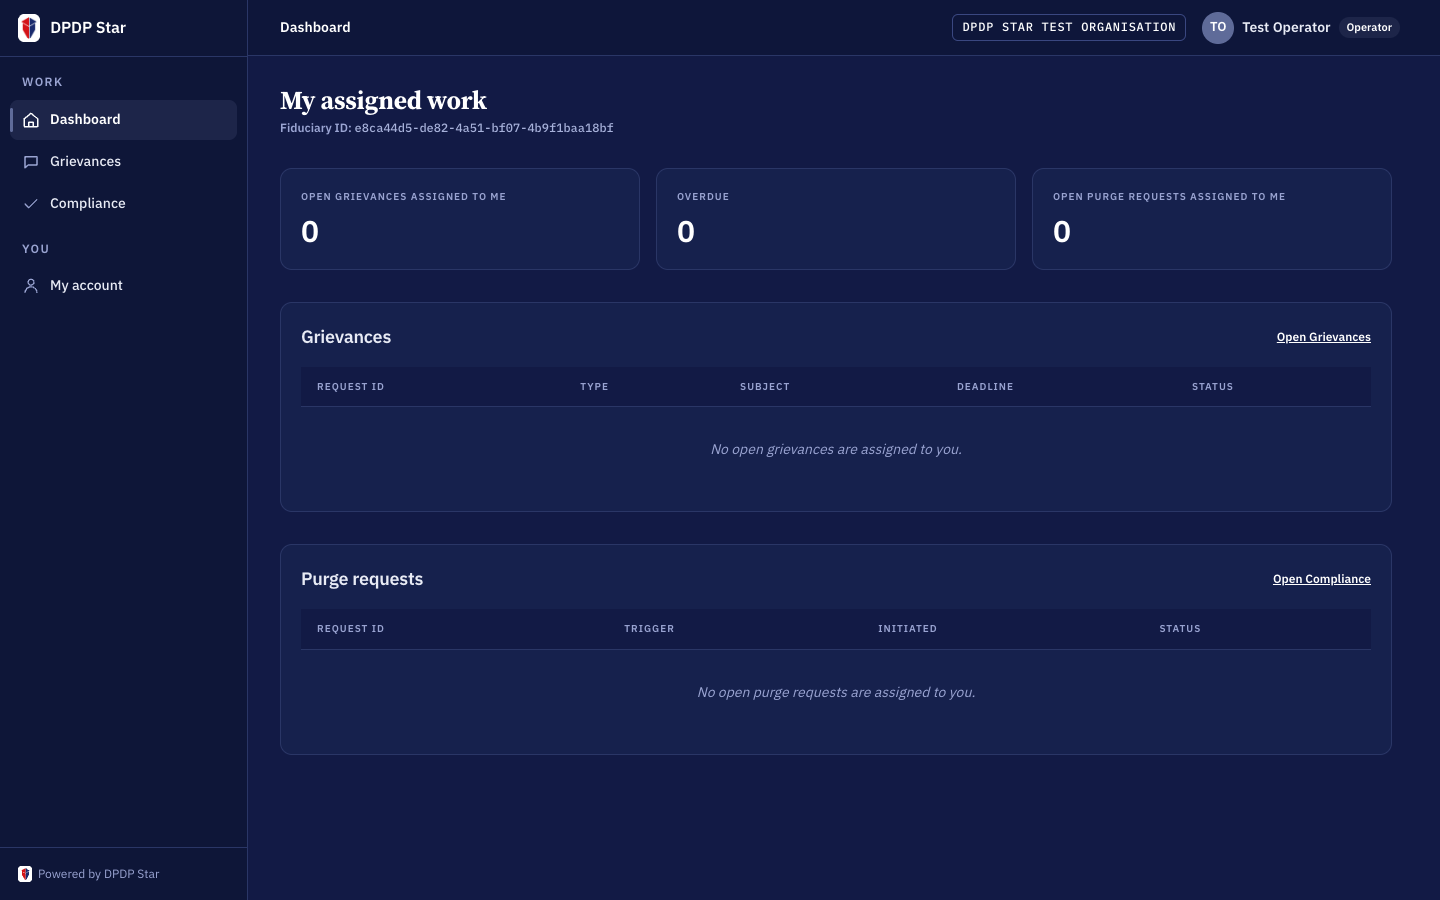Click the Status header in Purge requests table
Image resolution: width=1440 pixels, height=900 pixels.
[x=1180, y=629]
